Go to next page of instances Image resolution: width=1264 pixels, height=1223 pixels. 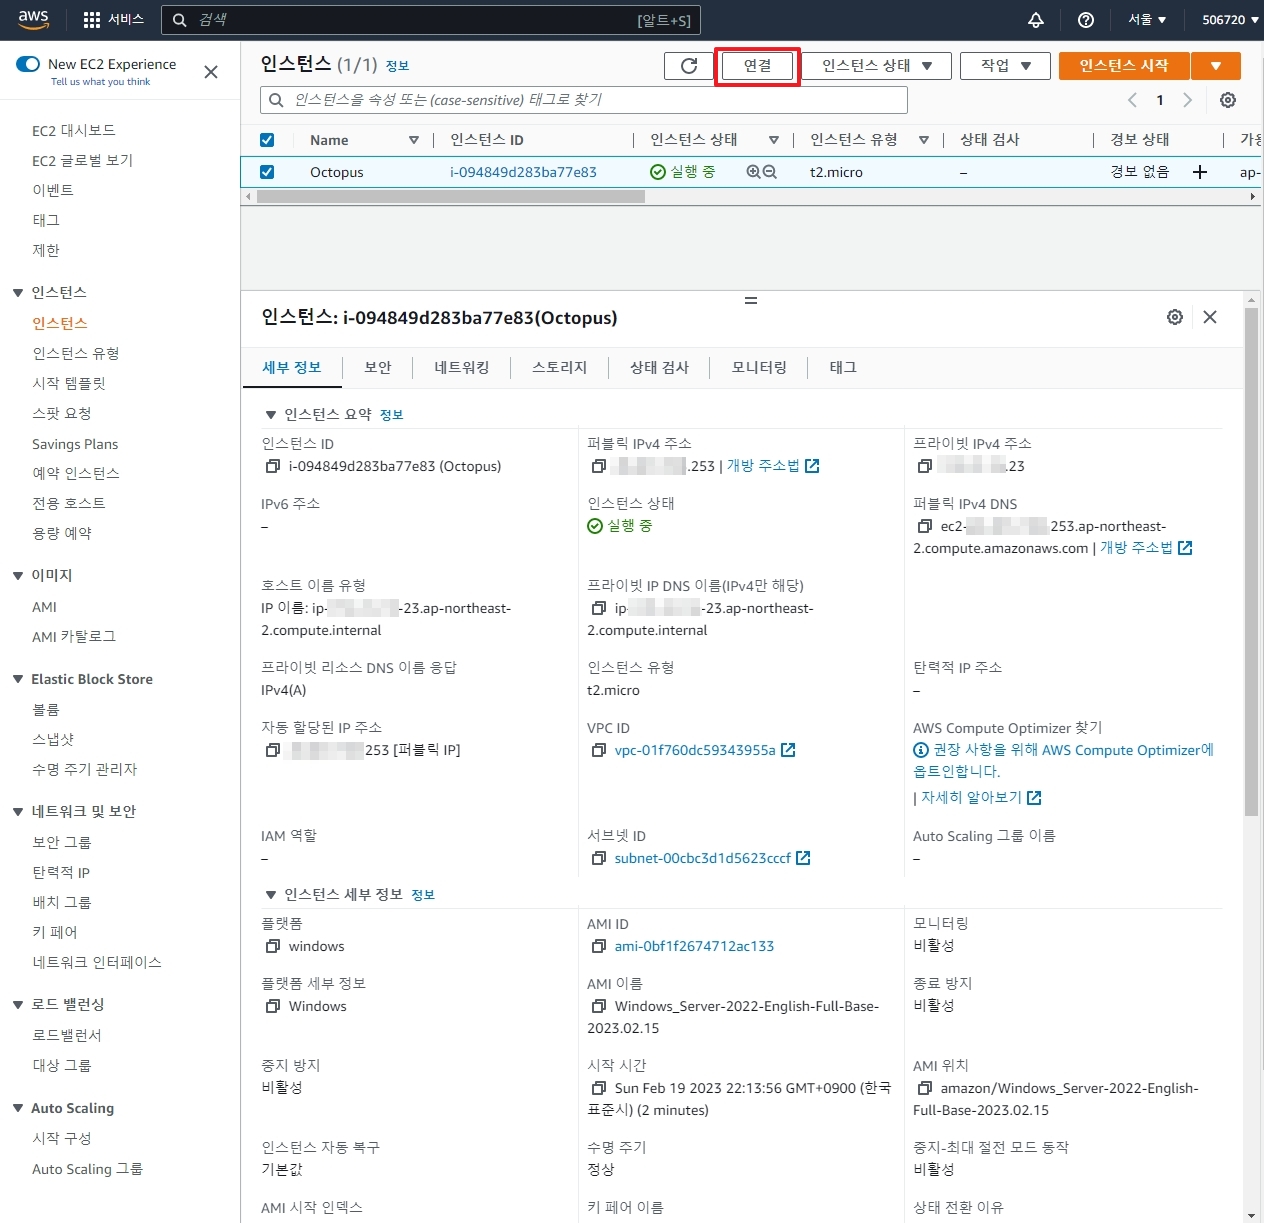click(x=1187, y=100)
